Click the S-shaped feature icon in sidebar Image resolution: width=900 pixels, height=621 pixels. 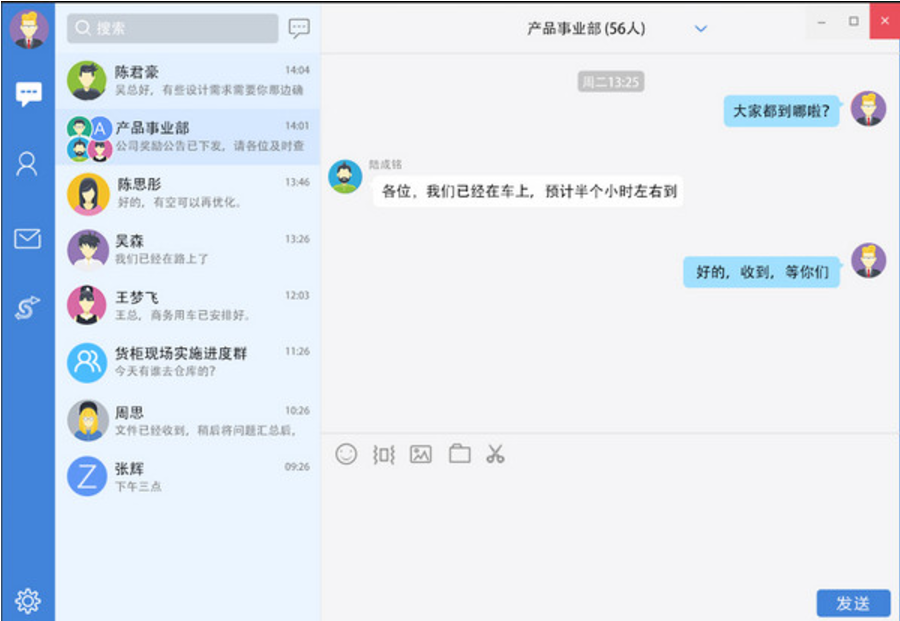pyautogui.click(x=27, y=308)
